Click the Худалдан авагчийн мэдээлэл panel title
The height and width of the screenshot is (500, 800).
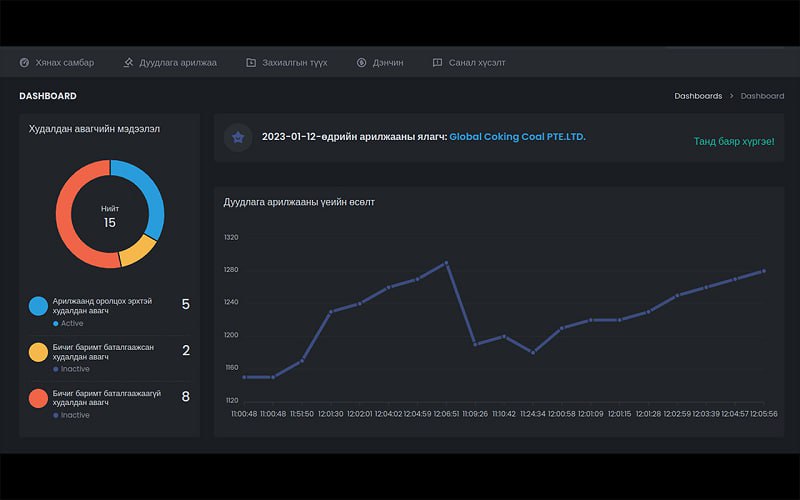(94, 129)
